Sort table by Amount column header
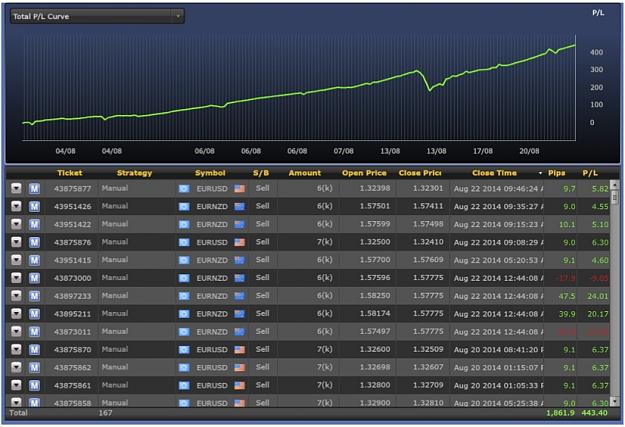 point(305,173)
